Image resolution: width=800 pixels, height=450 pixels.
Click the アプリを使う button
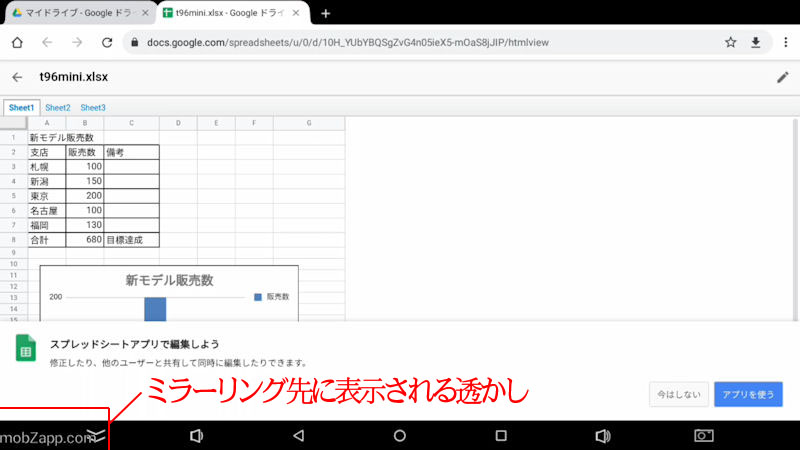(748, 394)
